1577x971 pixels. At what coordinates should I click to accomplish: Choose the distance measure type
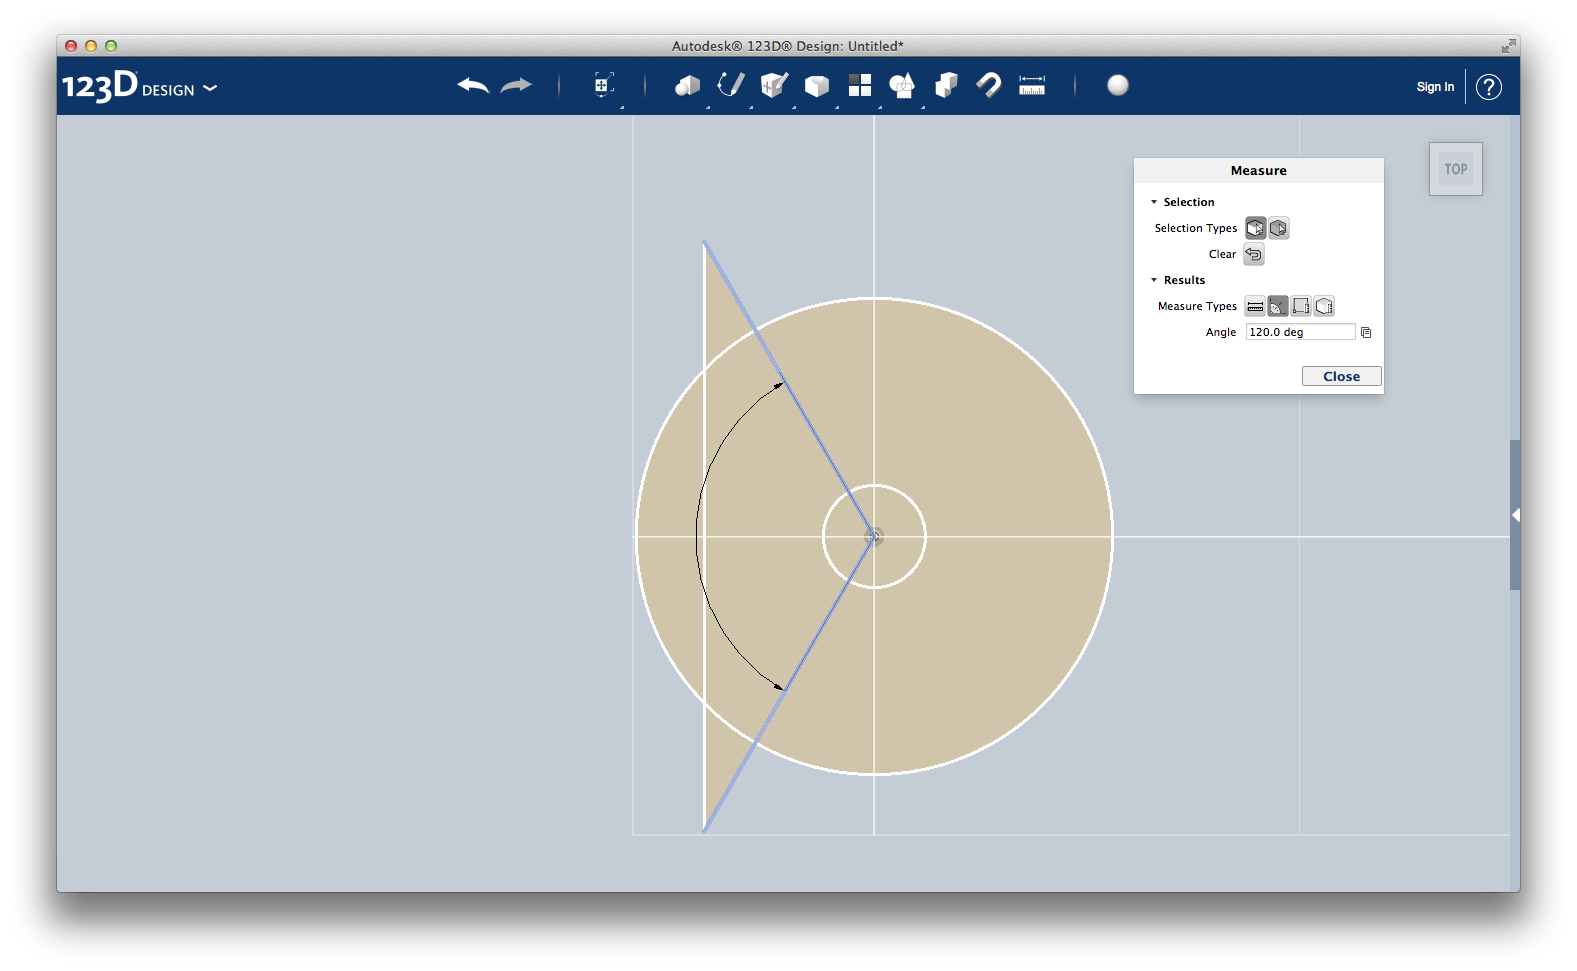click(1255, 306)
